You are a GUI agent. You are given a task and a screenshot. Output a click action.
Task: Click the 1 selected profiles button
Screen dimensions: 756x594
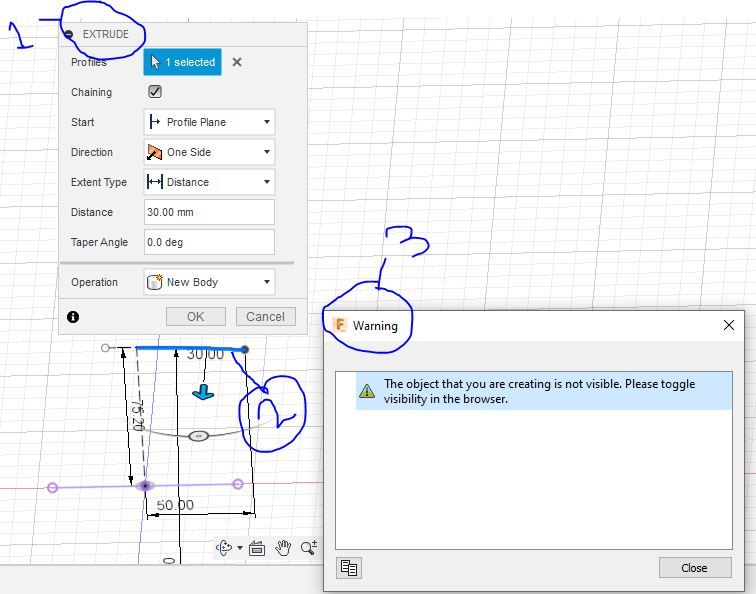tap(182, 62)
